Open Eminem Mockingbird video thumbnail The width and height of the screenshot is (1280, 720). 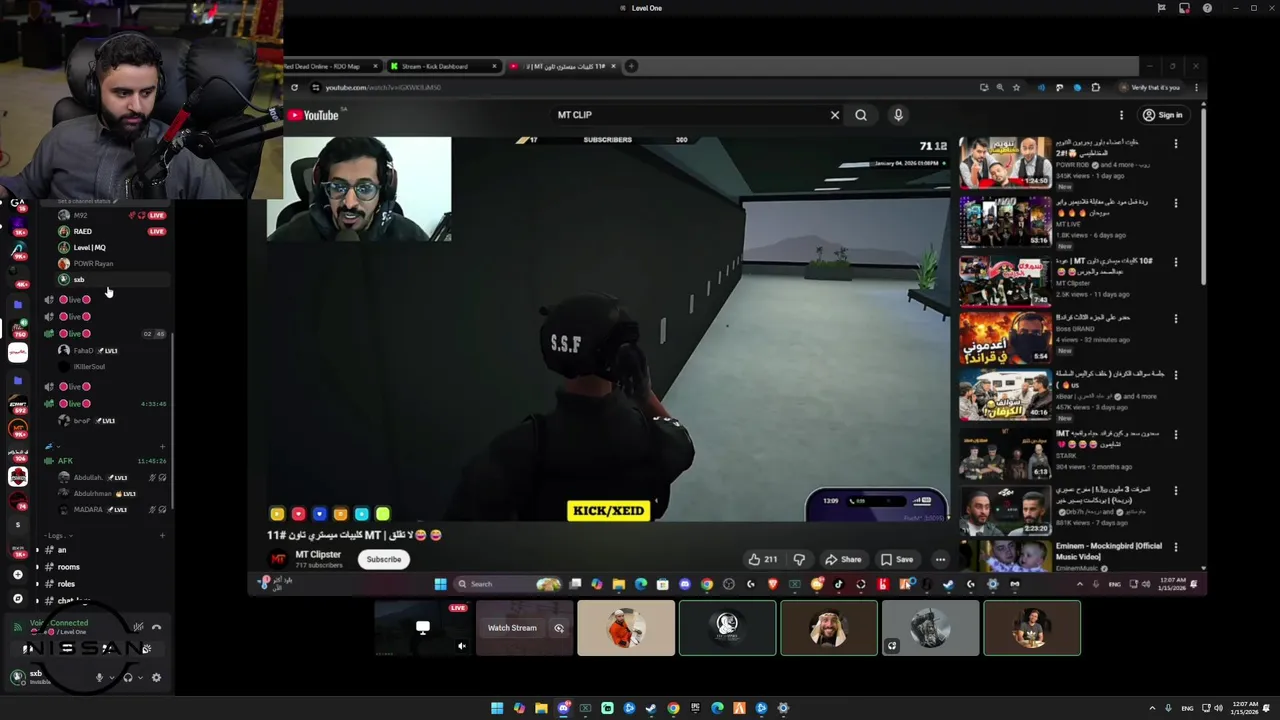[1005, 556]
